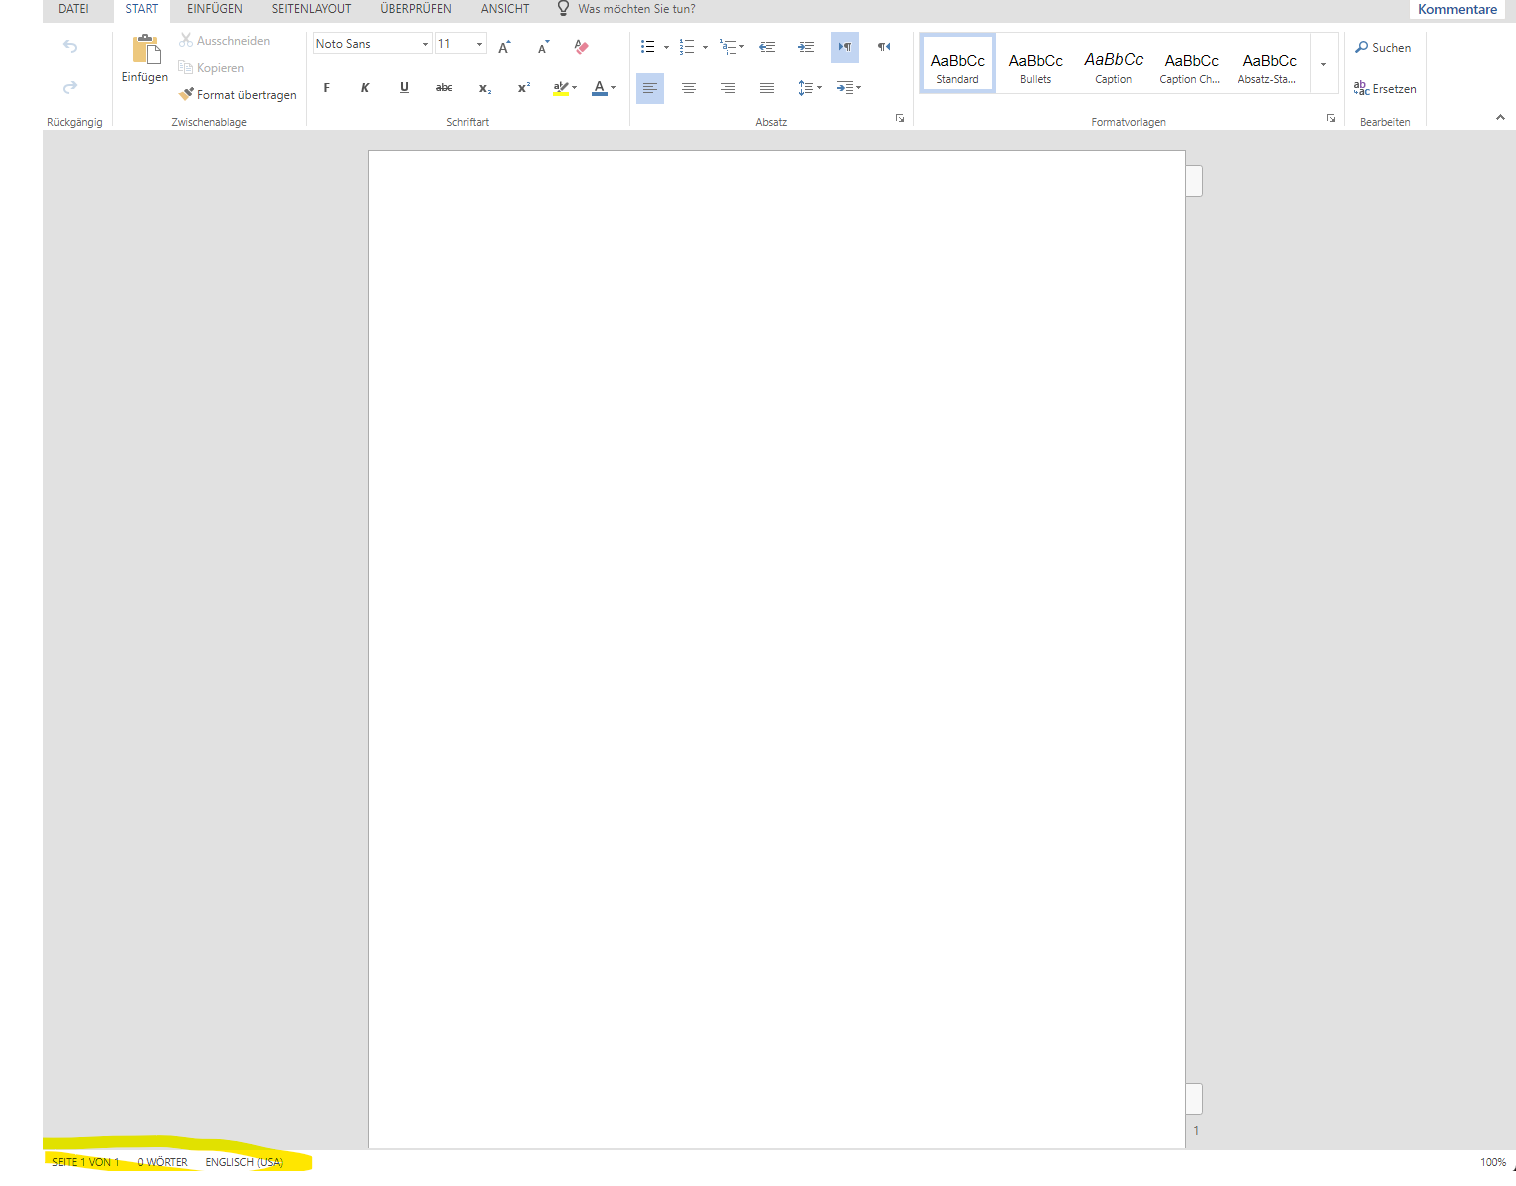This screenshot has height=1186, width=1516.
Task: Click the 100% zoom level
Action: click(x=1493, y=1162)
